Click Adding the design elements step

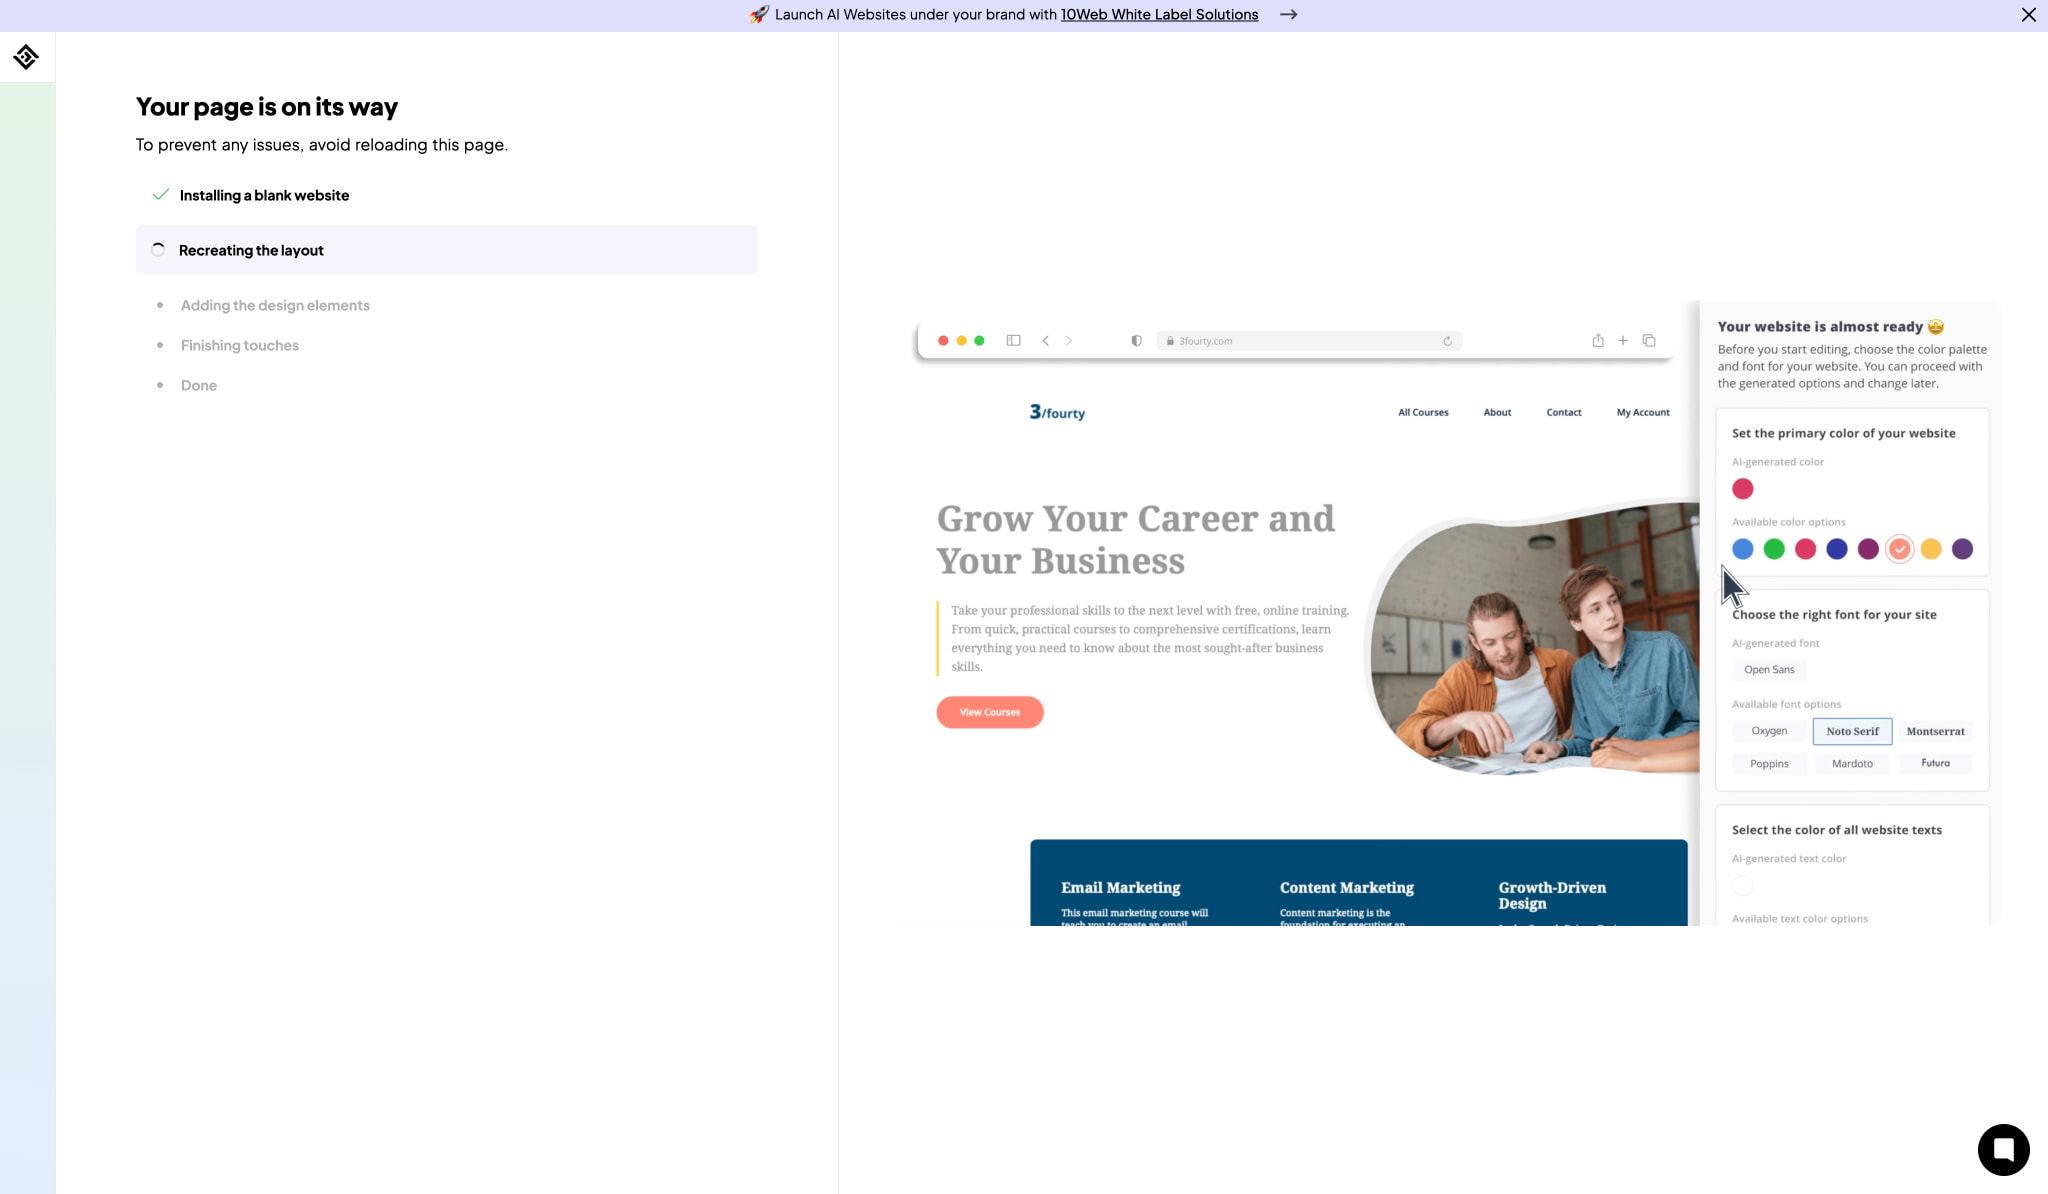[275, 305]
